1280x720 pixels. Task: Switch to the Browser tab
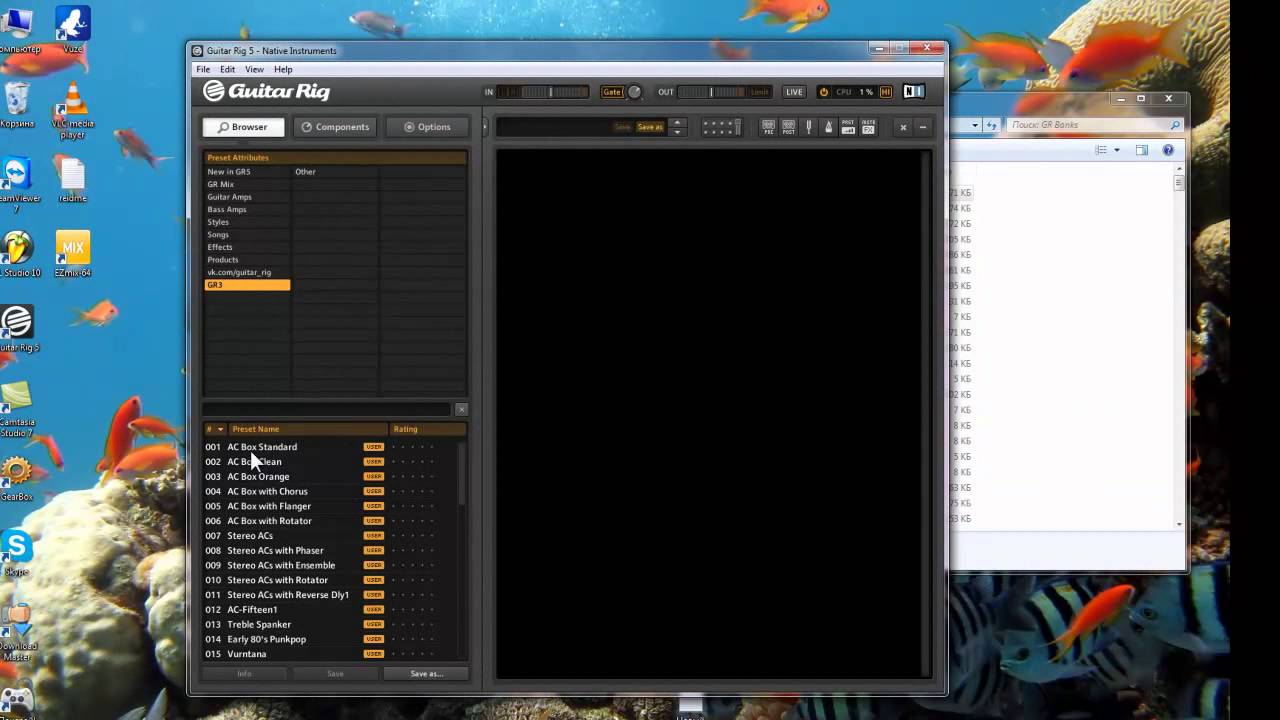point(244,127)
